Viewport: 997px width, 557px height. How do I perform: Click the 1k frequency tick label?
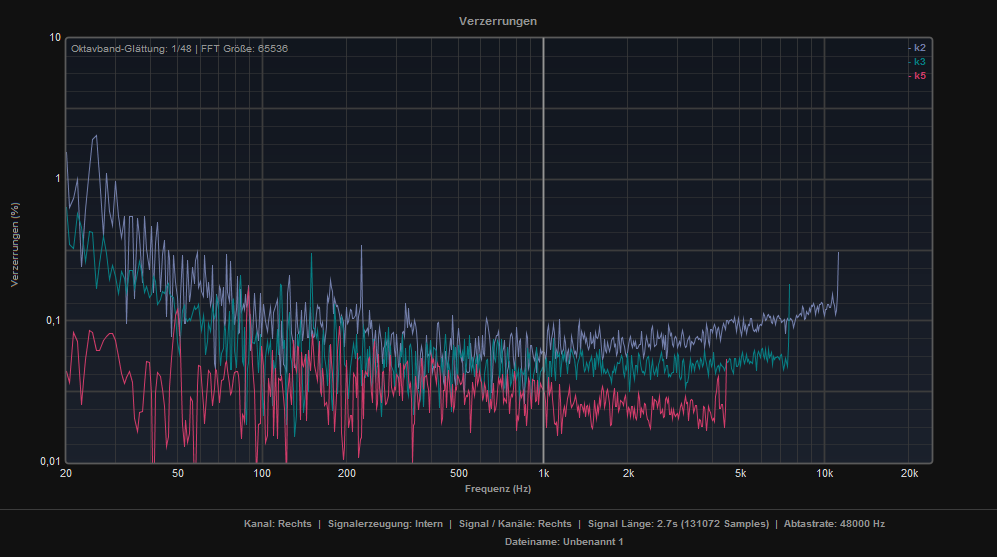point(543,473)
